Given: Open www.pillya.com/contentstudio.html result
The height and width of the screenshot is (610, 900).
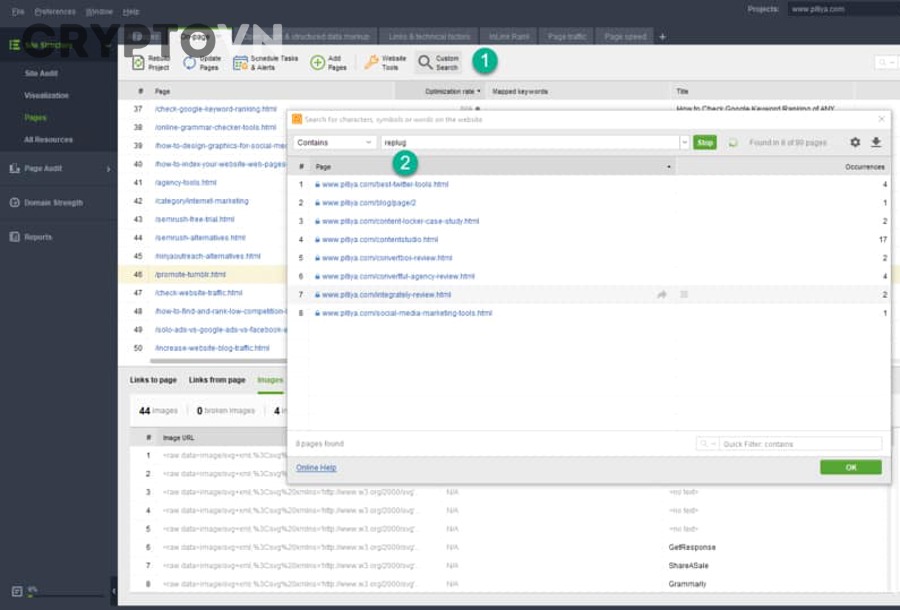Looking at the screenshot, I should 380,239.
